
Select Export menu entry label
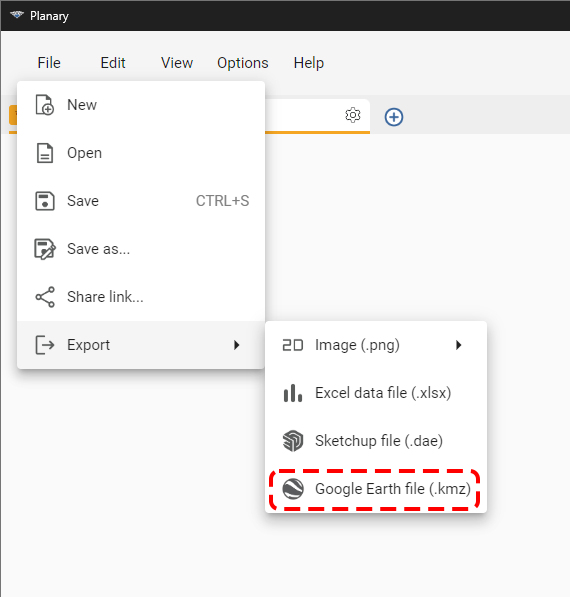pyautogui.click(x=88, y=345)
